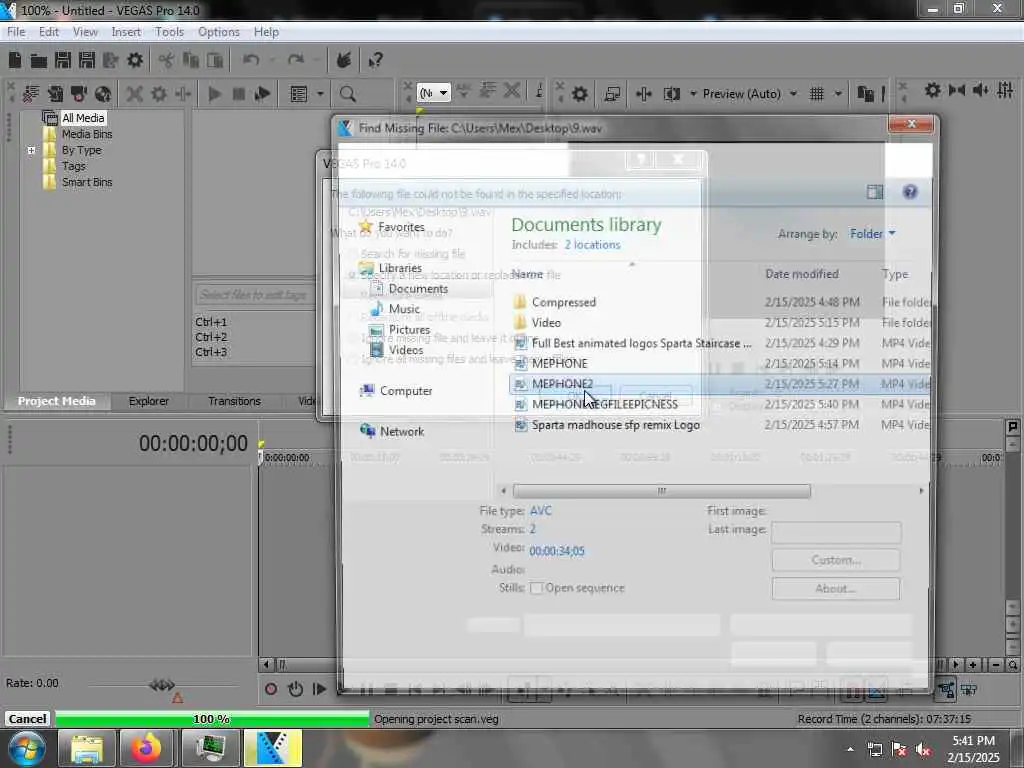The image size is (1024, 768).
Task: Click the Cut scissors icon
Action: 167,61
